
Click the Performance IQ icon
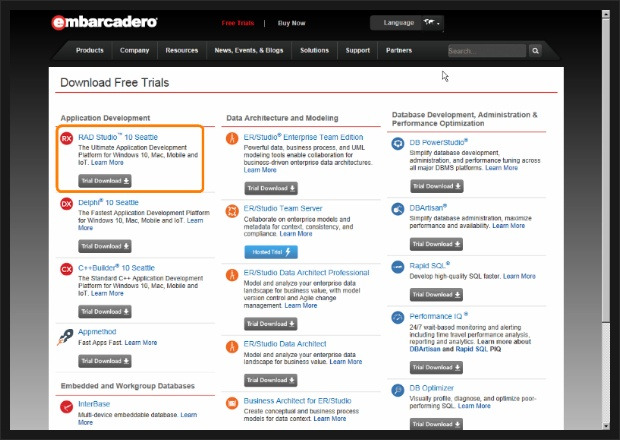tap(398, 317)
